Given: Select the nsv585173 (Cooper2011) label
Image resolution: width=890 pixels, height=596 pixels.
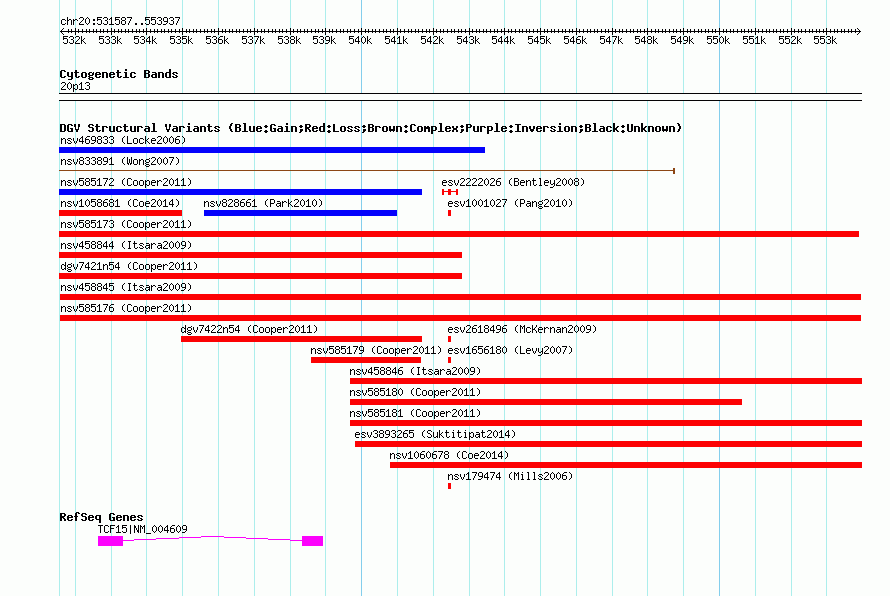Looking at the screenshot, I should 126,224.
